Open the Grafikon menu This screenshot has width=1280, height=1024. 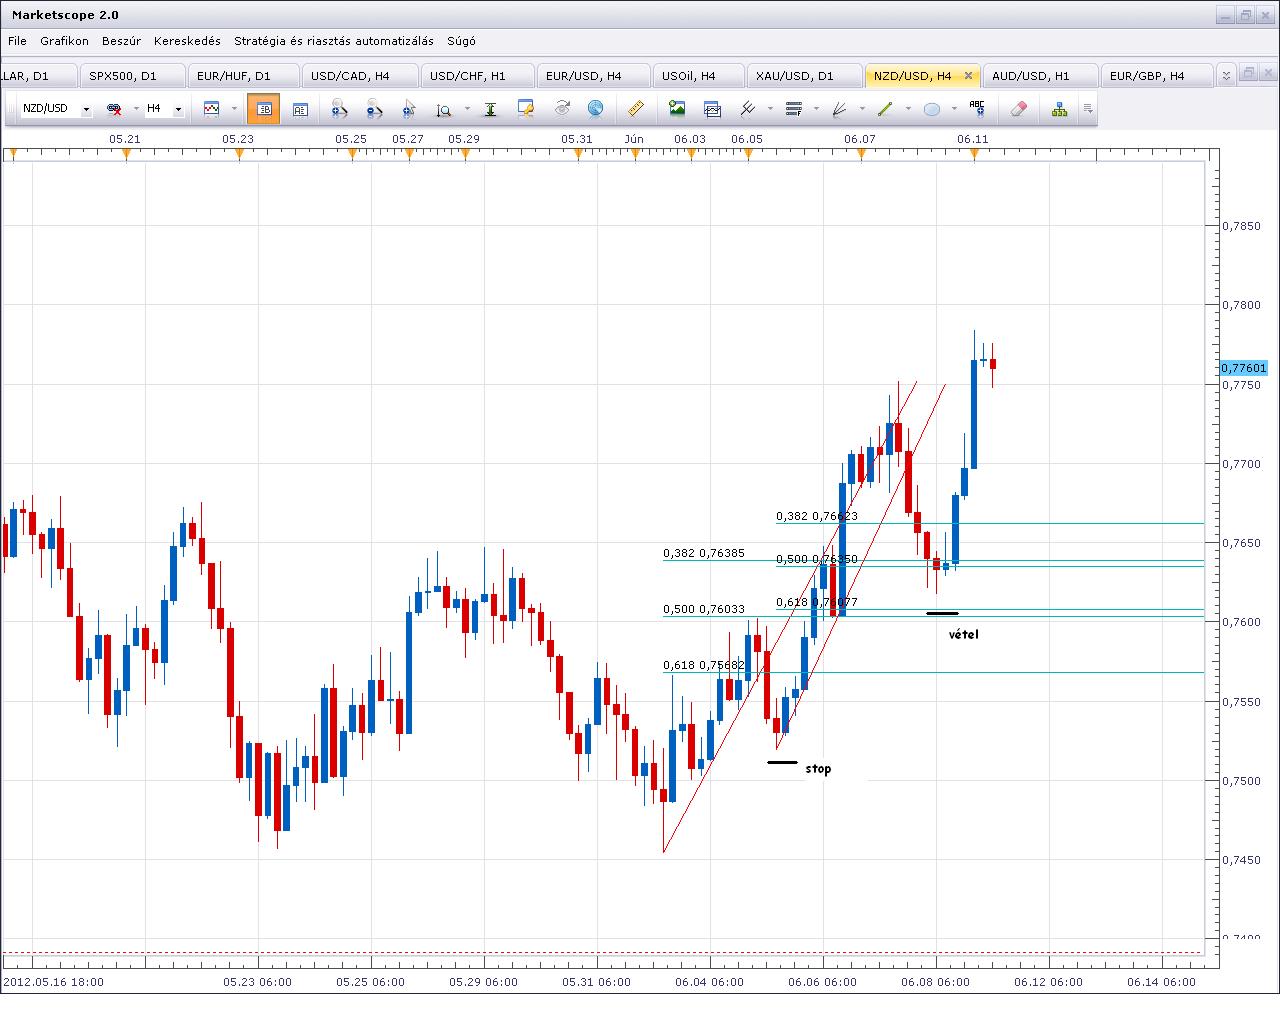point(65,41)
